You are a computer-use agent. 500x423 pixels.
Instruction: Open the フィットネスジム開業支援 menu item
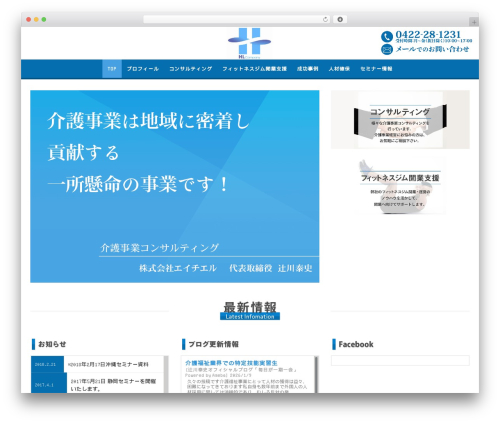[x=254, y=69]
